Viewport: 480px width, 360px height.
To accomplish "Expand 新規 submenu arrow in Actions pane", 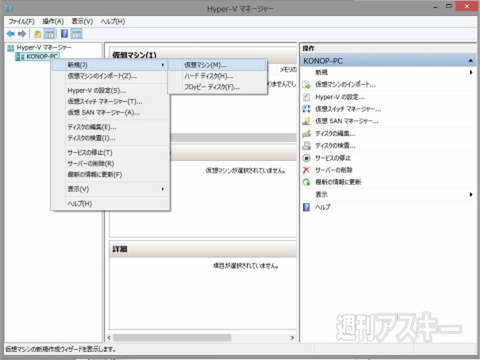I will coord(471,72).
